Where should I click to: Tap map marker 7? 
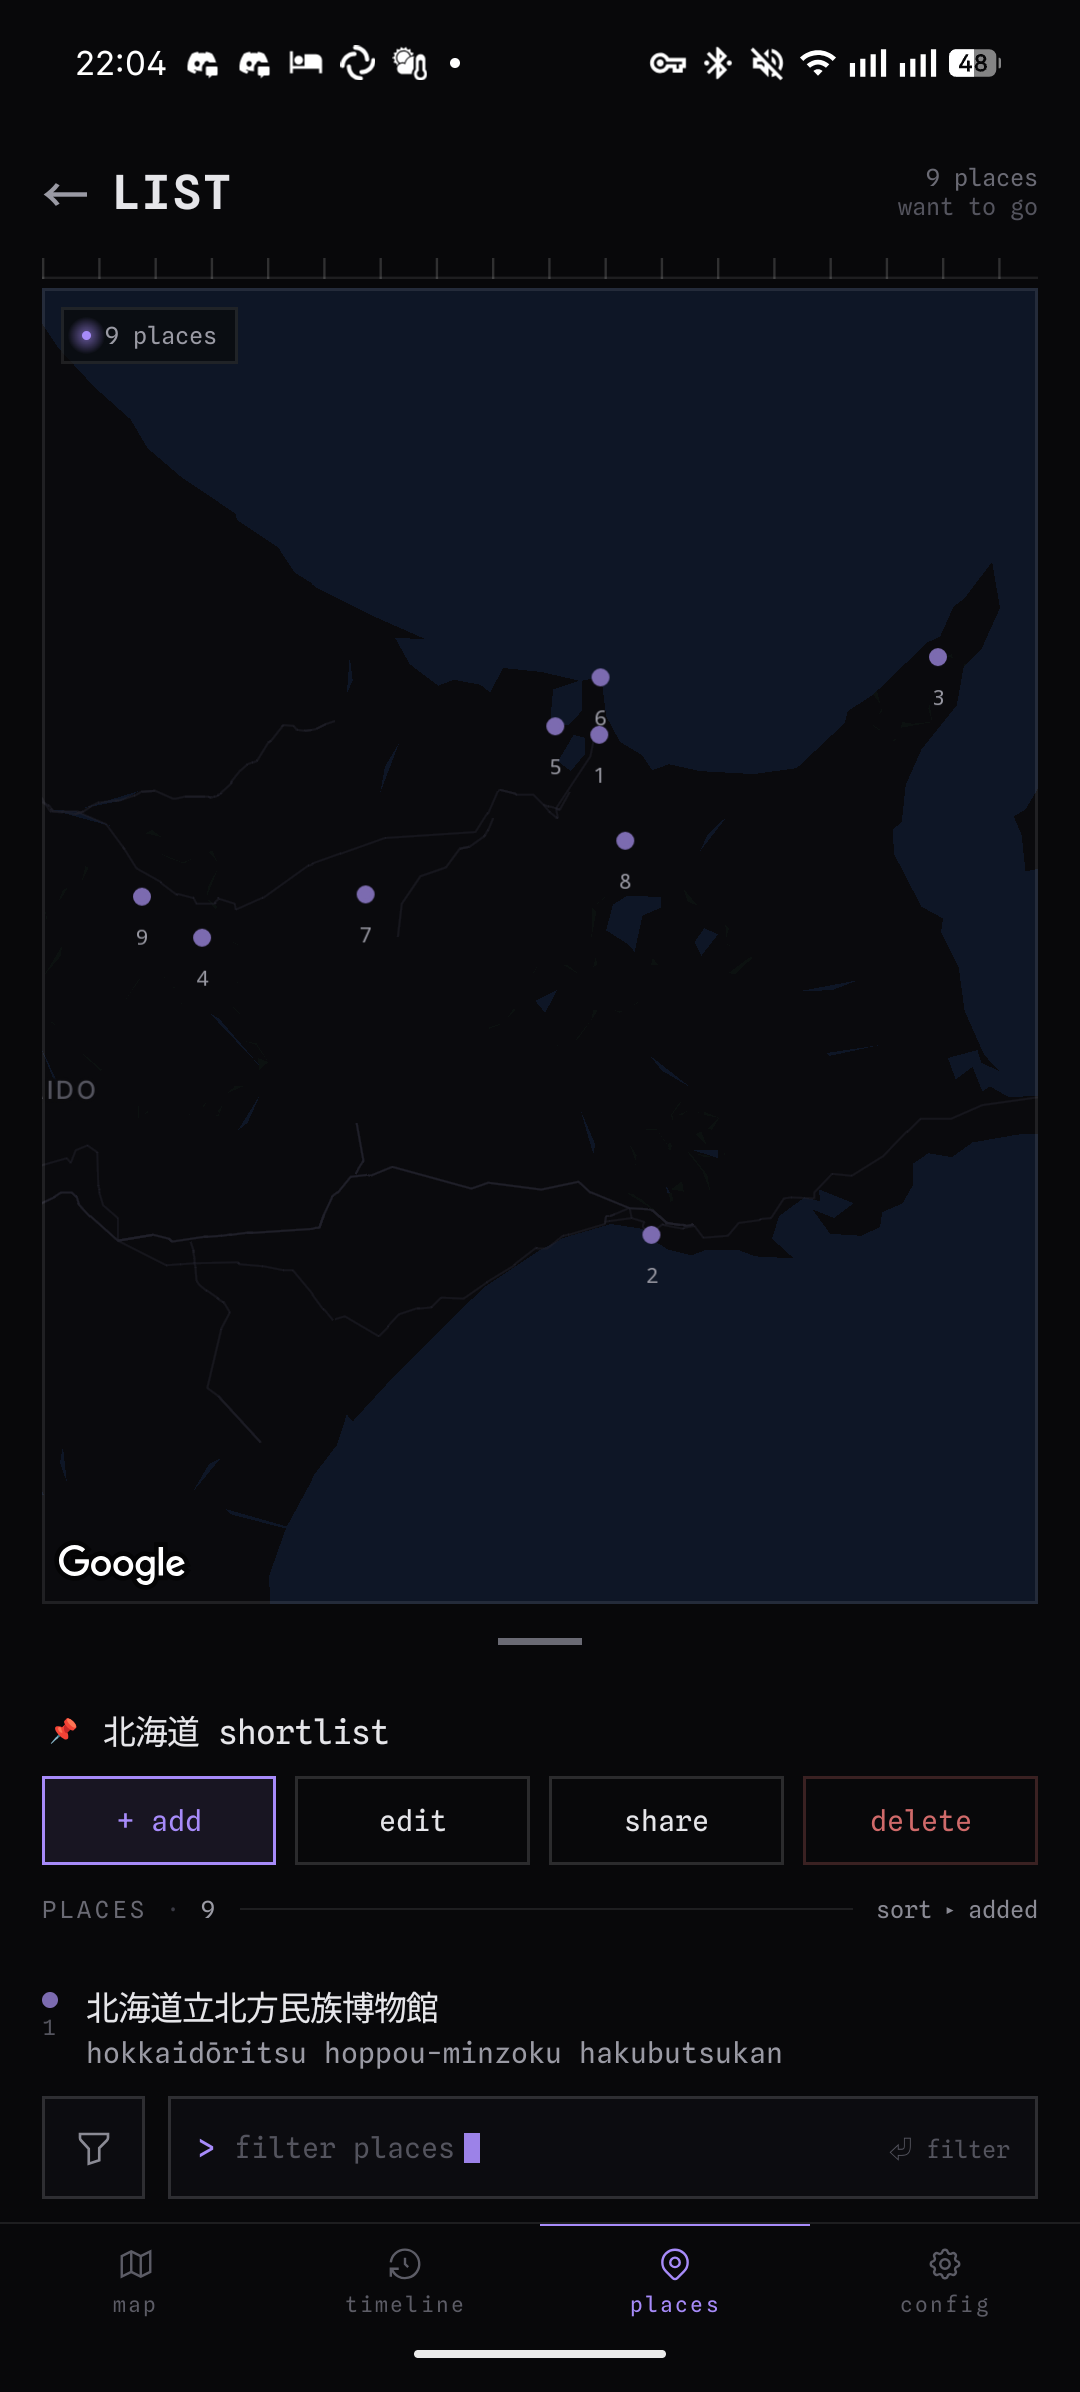[366, 894]
